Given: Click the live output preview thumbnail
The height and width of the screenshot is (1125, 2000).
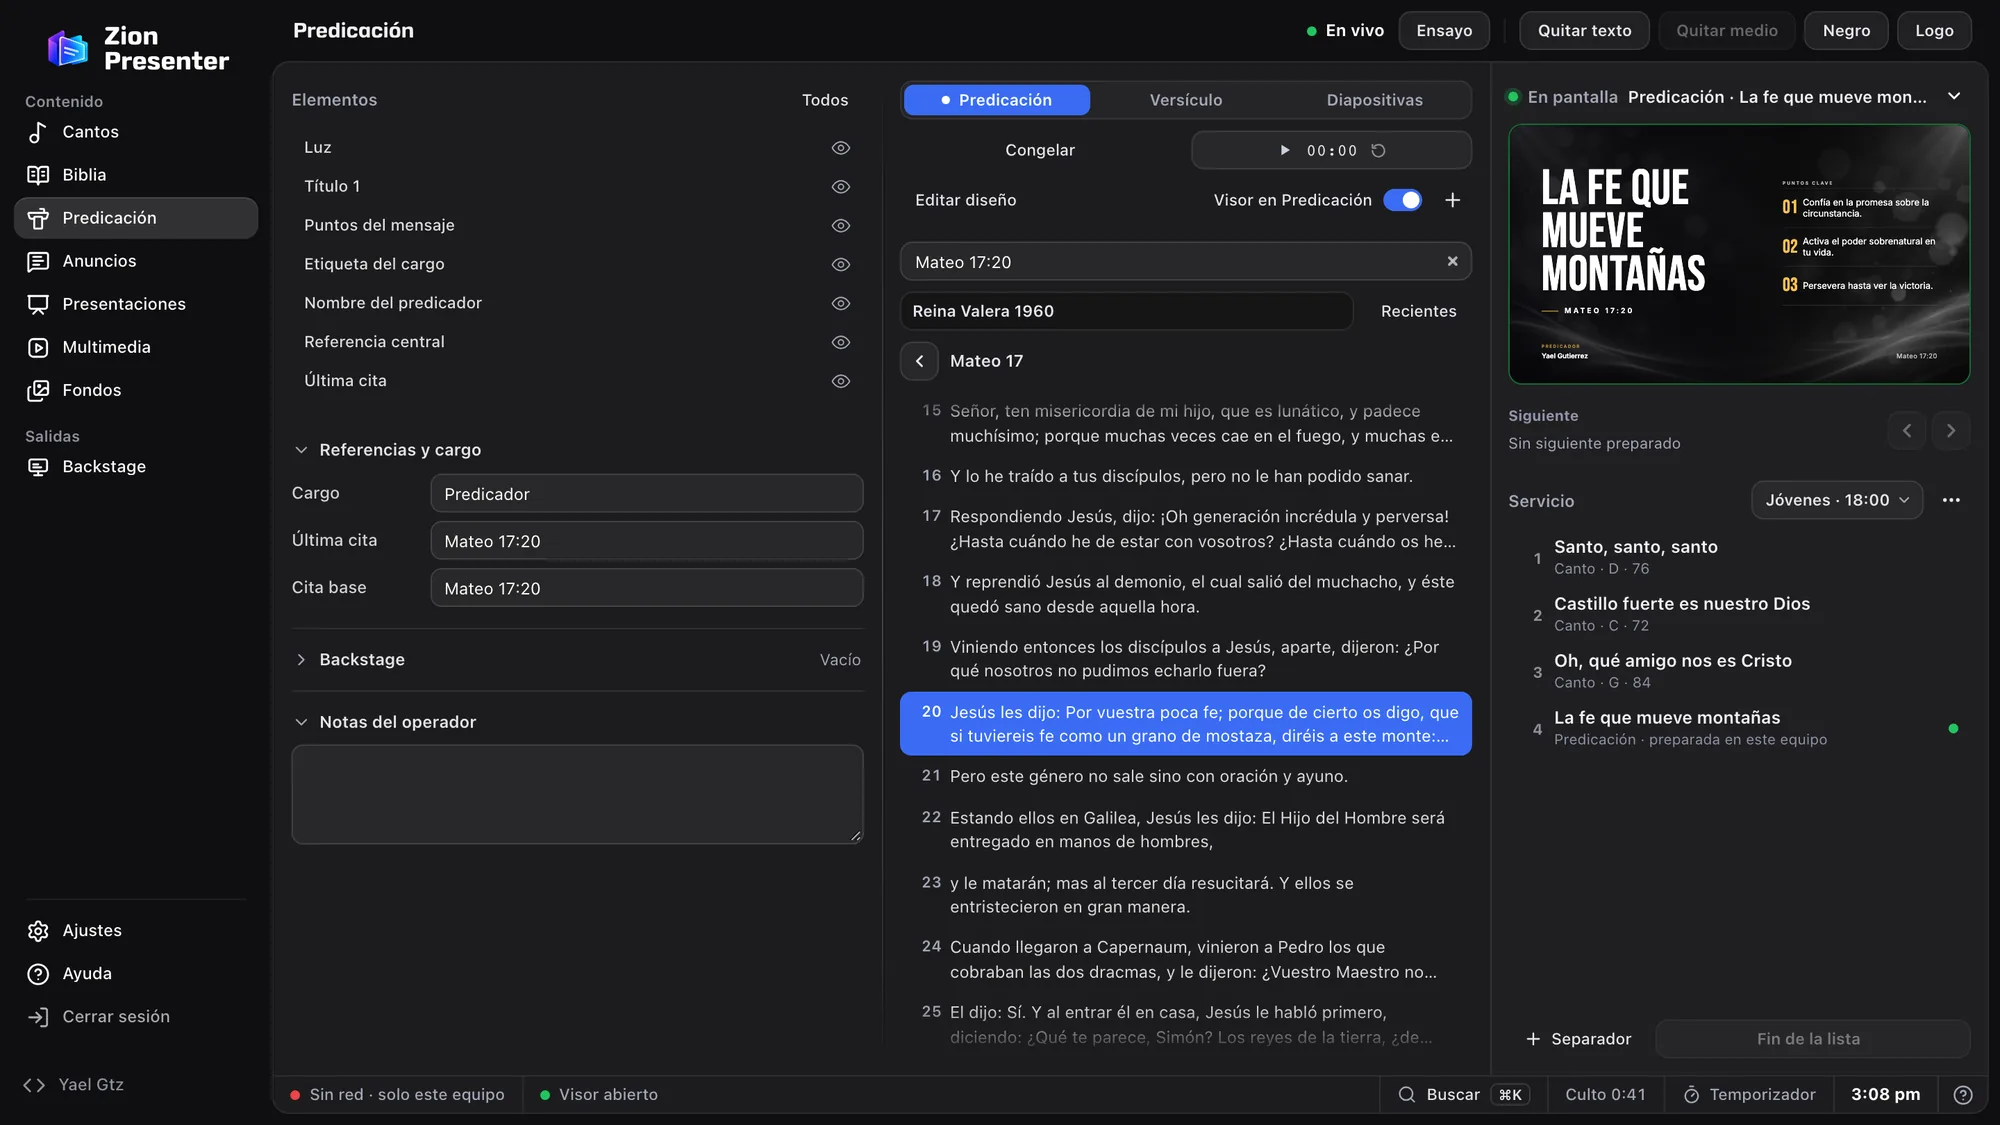Looking at the screenshot, I should pyautogui.click(x=1739, y=254).
